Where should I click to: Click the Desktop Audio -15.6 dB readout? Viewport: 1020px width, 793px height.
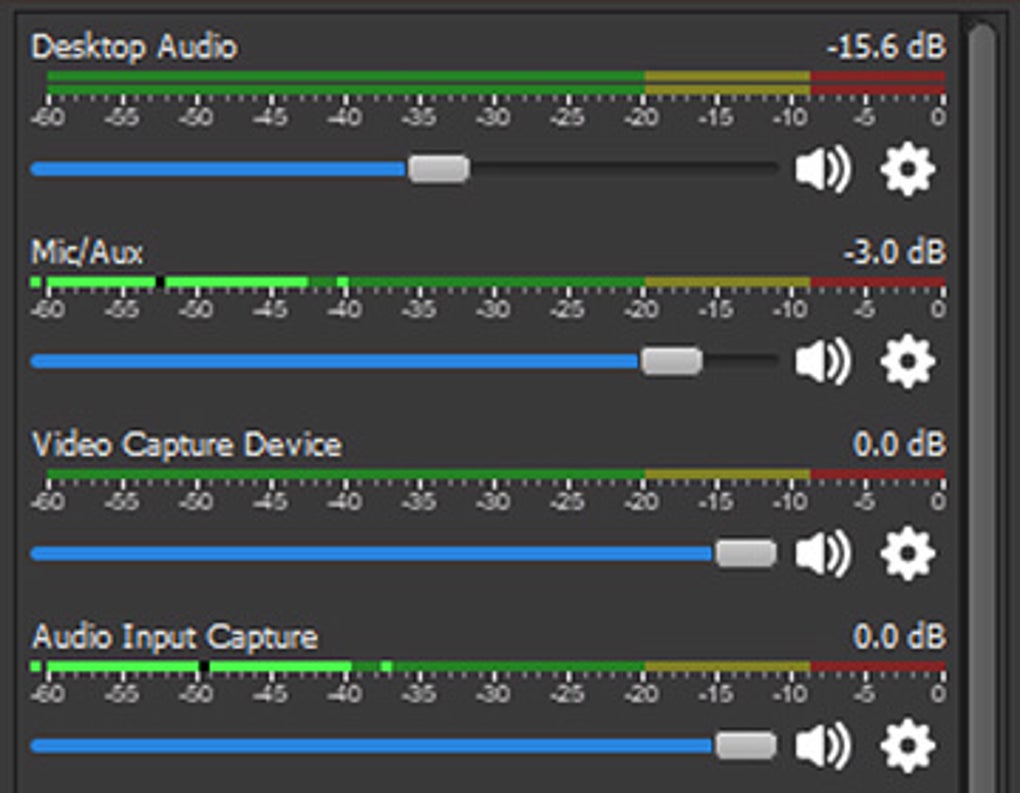[886, 47]
